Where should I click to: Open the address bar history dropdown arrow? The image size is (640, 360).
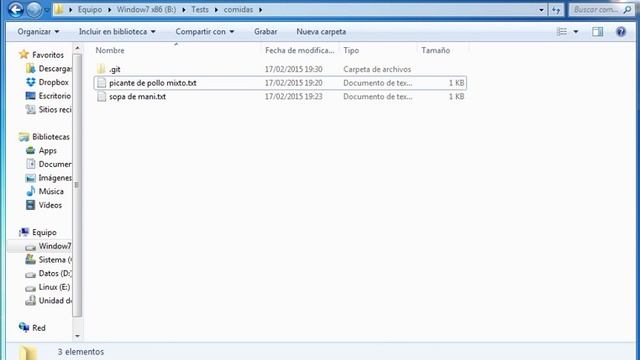(541, 10)
